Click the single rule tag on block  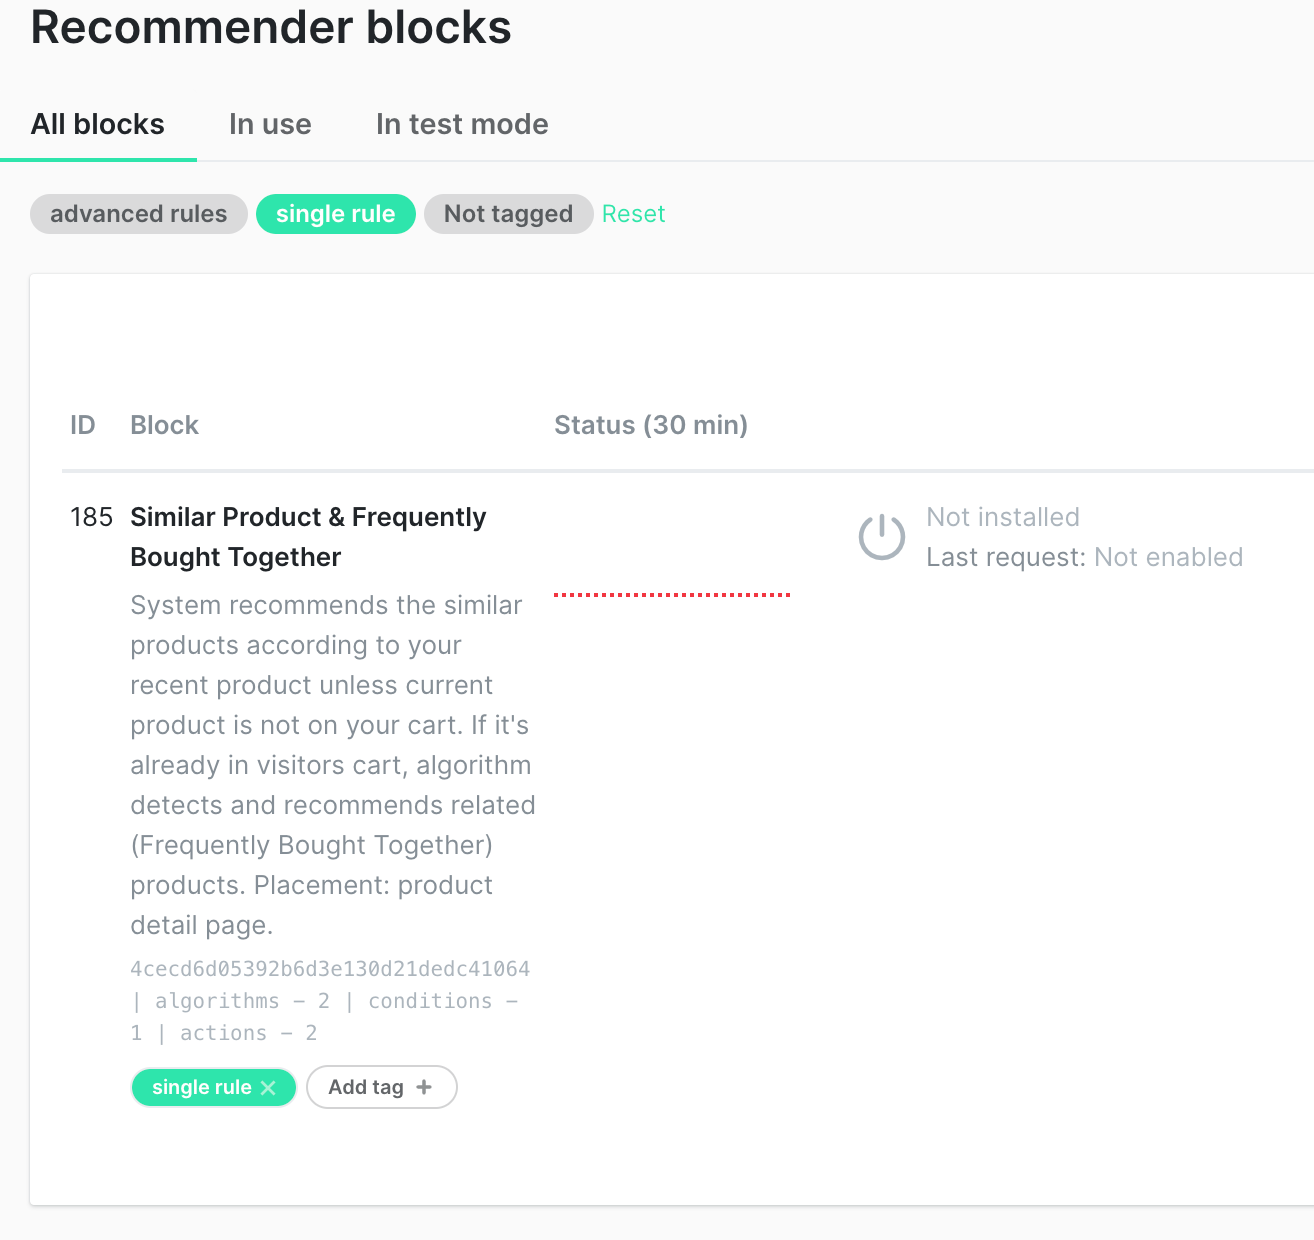[202, 1087]
